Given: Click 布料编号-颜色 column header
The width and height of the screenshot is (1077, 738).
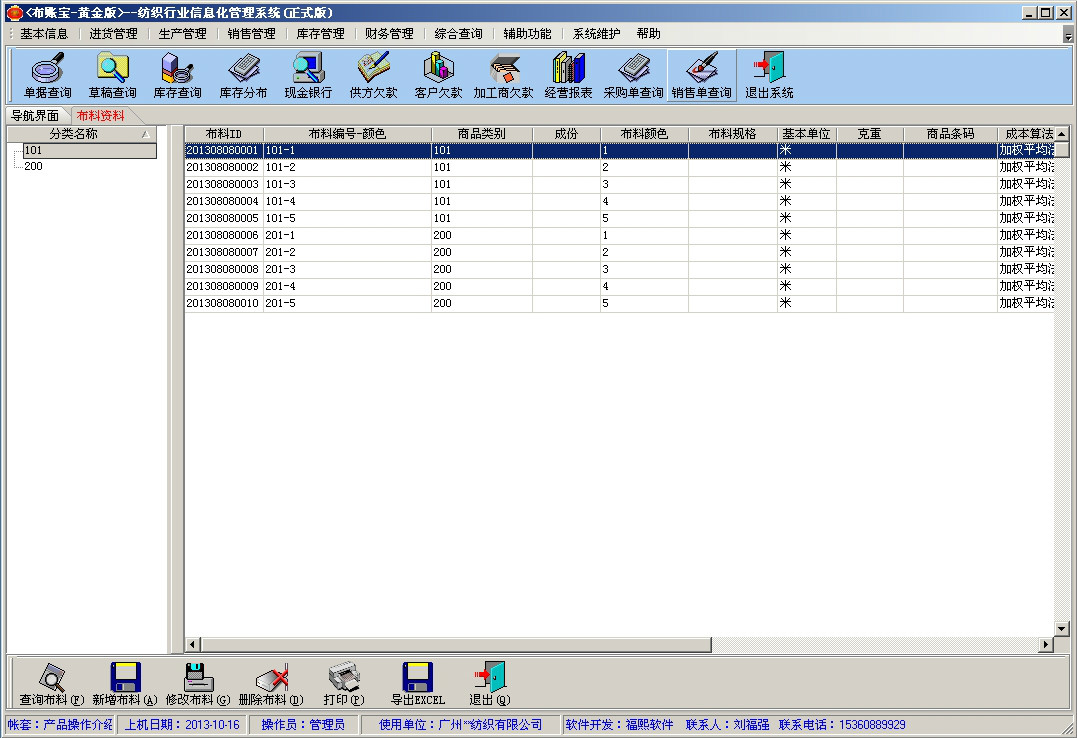Looking at the screenshot, I should [x=348, y=134].
